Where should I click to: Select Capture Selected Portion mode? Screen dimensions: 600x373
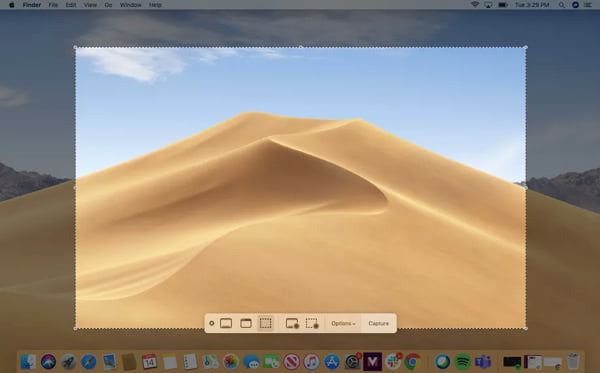coord(266,323)
